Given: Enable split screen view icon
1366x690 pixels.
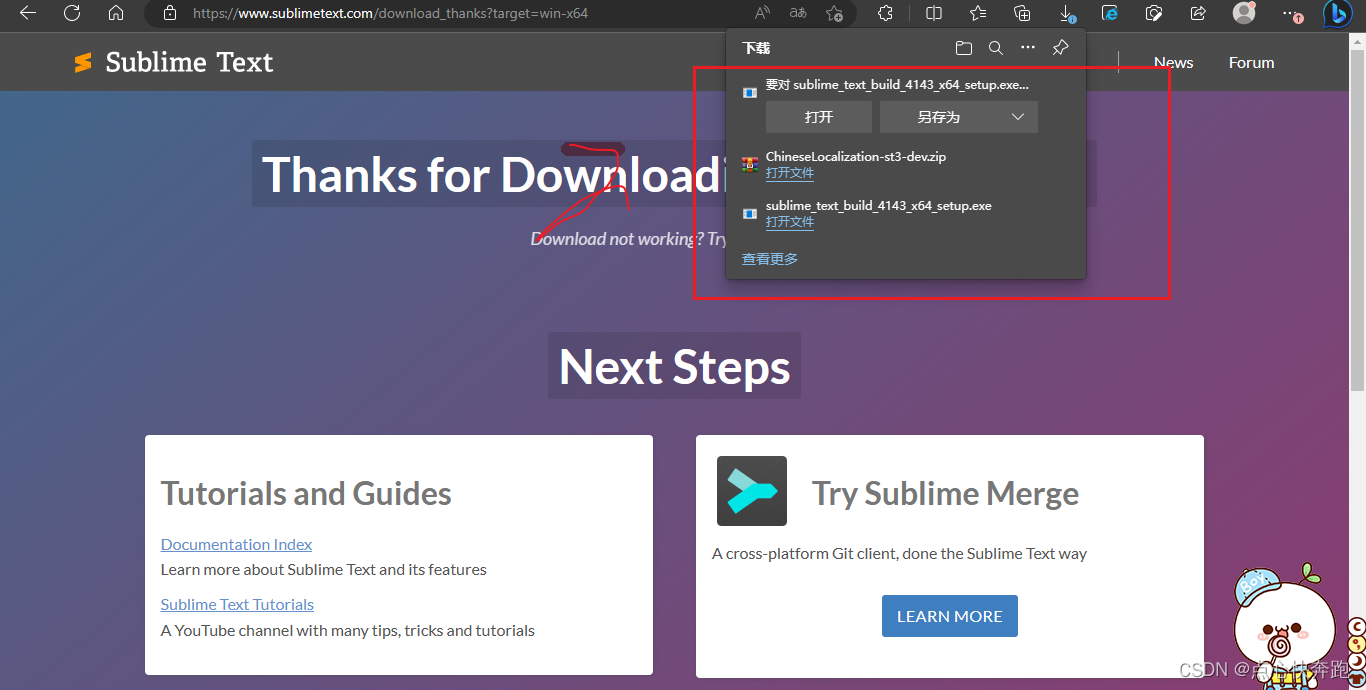Looking at the screenshot, I should (x=934, y=13).
